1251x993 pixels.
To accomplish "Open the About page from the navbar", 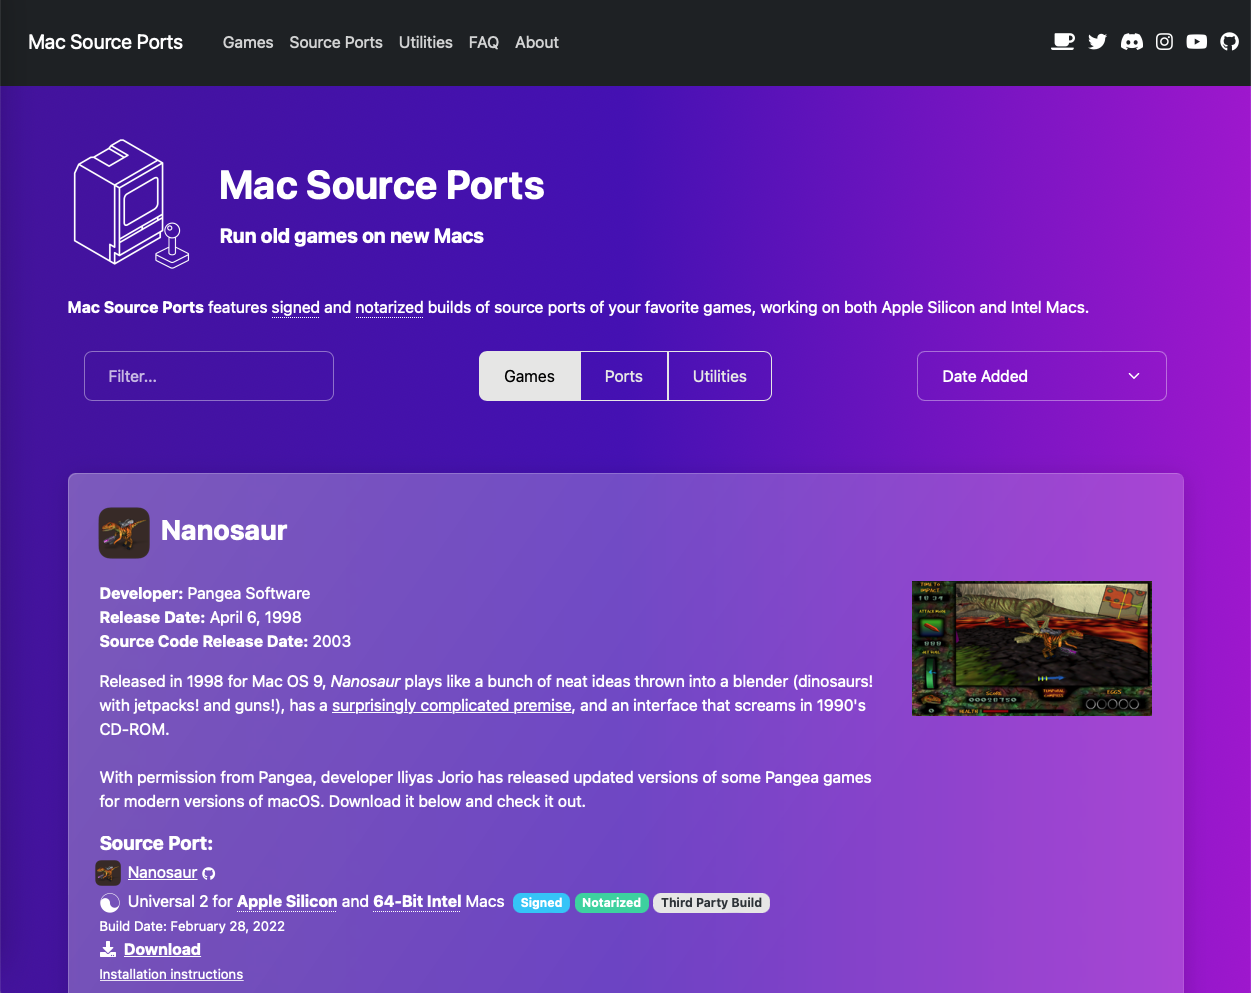I will coord(537,42).
